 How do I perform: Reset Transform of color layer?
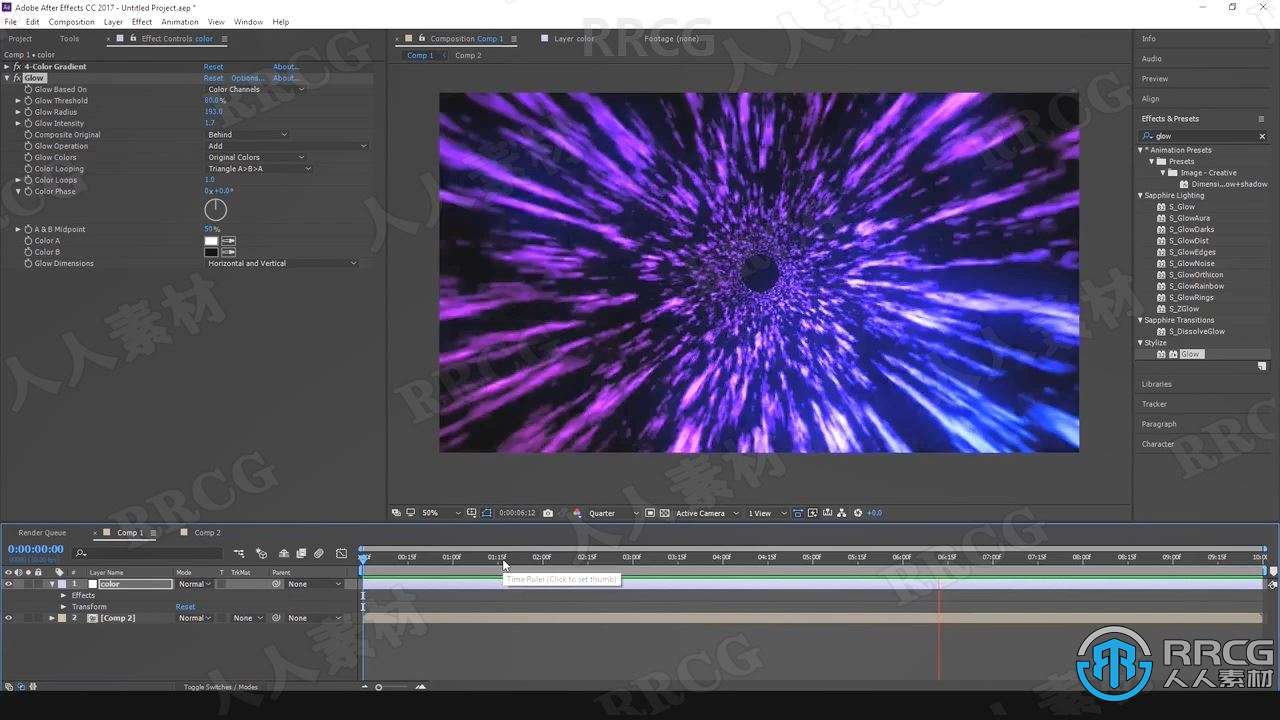(x=186, y=607)
